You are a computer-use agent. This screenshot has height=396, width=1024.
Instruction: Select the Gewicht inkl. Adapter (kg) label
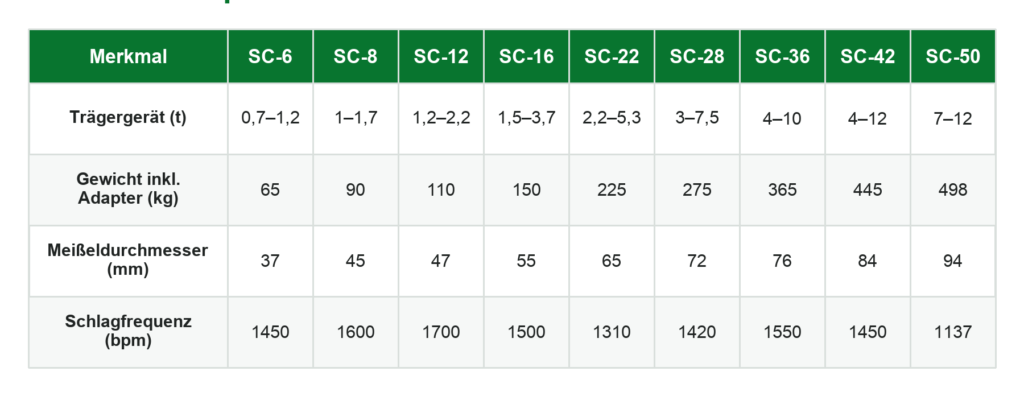(128, 190)
